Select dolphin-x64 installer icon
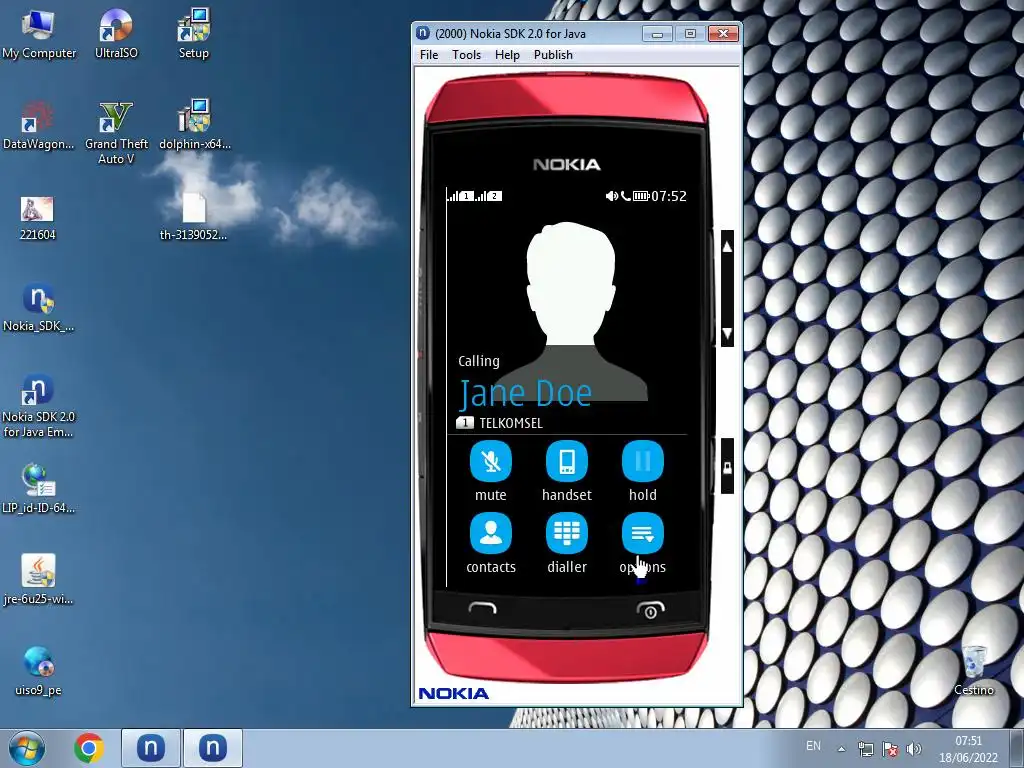The height and width of the screenshot is (768, 1024). click(195, 125)
